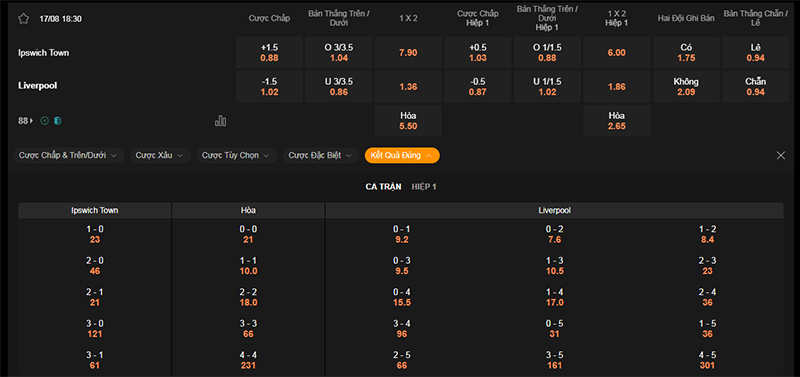The image size is (800, 377).
Task: Select first-half -0.5 handicap at 0.87
Action: [478, 87]
